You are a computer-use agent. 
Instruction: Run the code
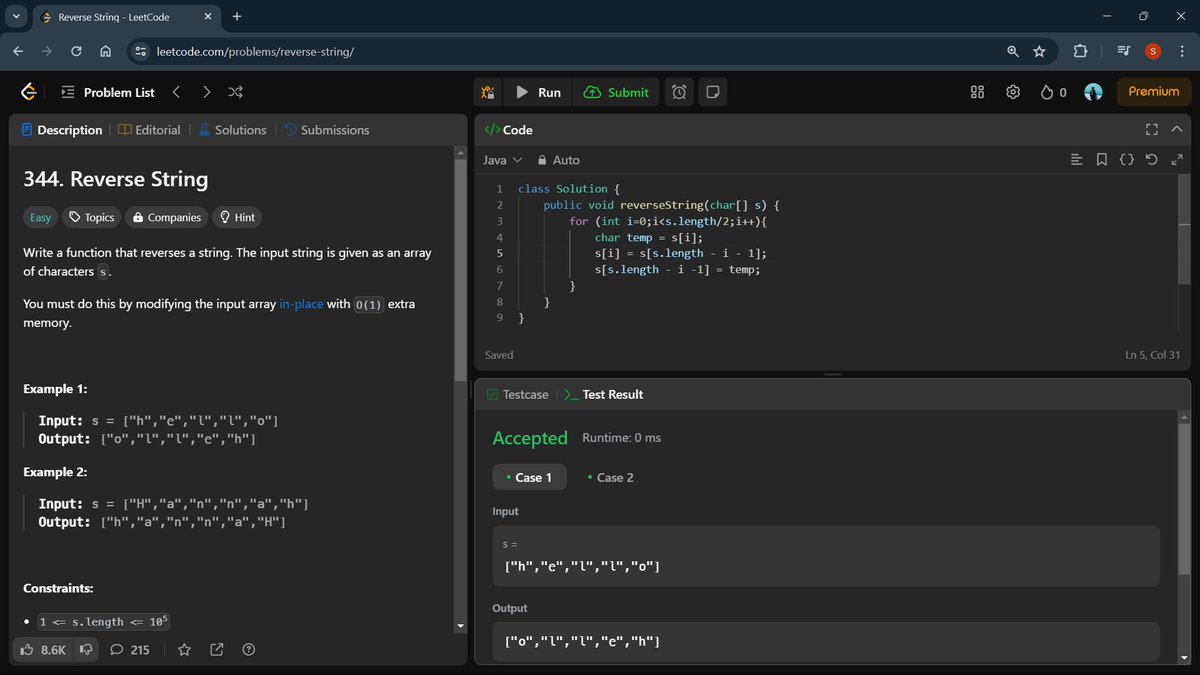(539, 92)
